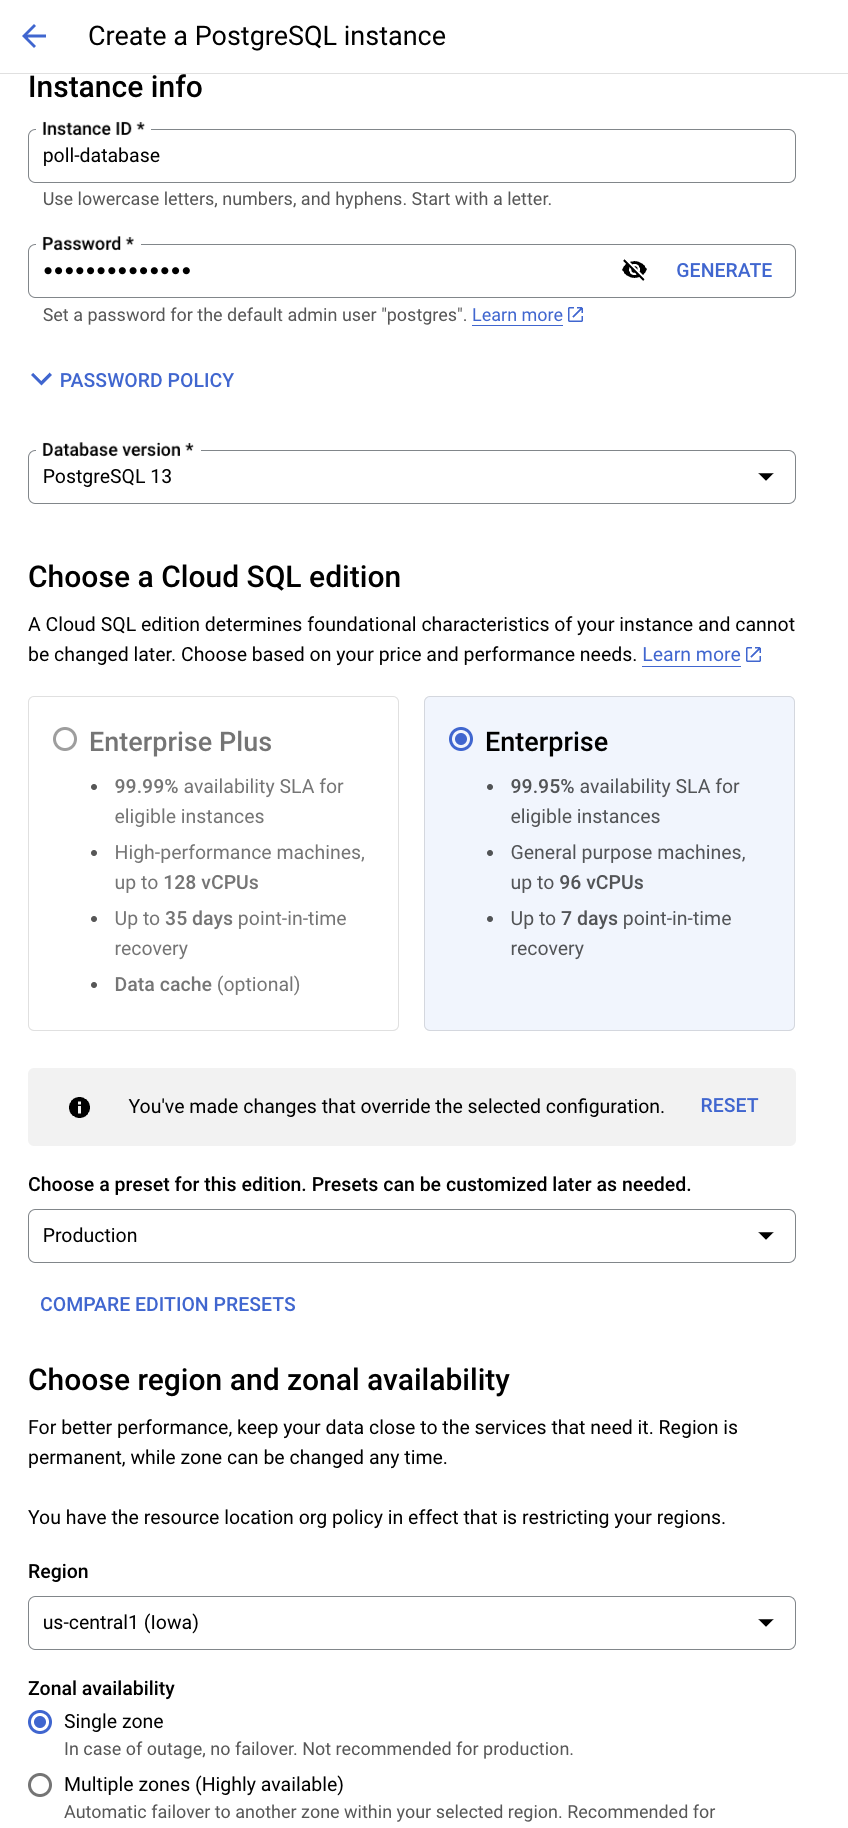Open the Region dropdown us-central1 (Iowa)
This screenshot has height=1828, width=848.
pos(412,1623)
